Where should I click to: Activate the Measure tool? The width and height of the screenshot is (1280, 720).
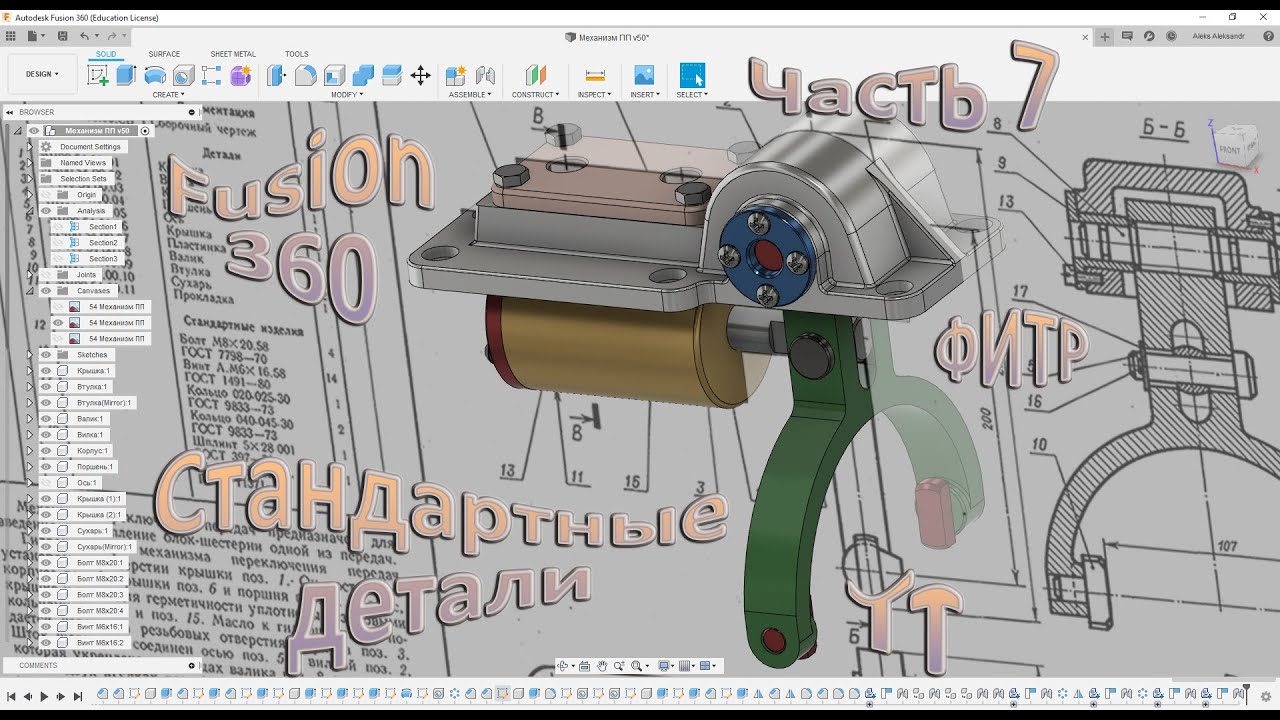[x=595, y=75]
